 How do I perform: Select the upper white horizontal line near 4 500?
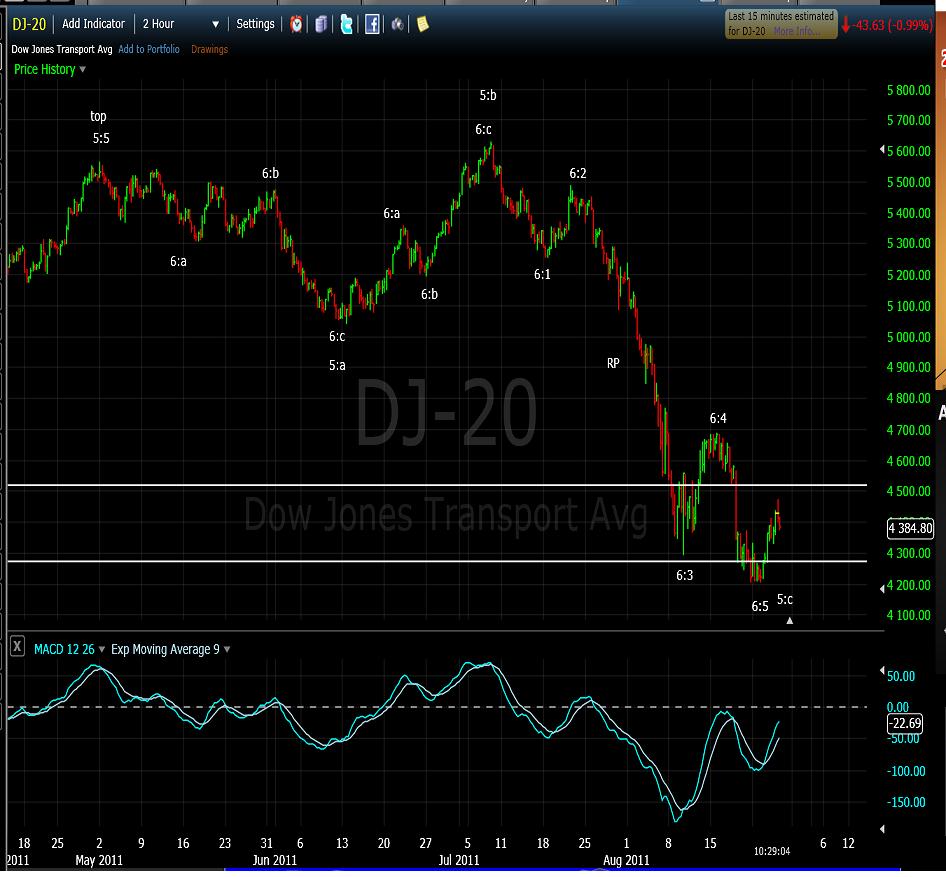437,485
